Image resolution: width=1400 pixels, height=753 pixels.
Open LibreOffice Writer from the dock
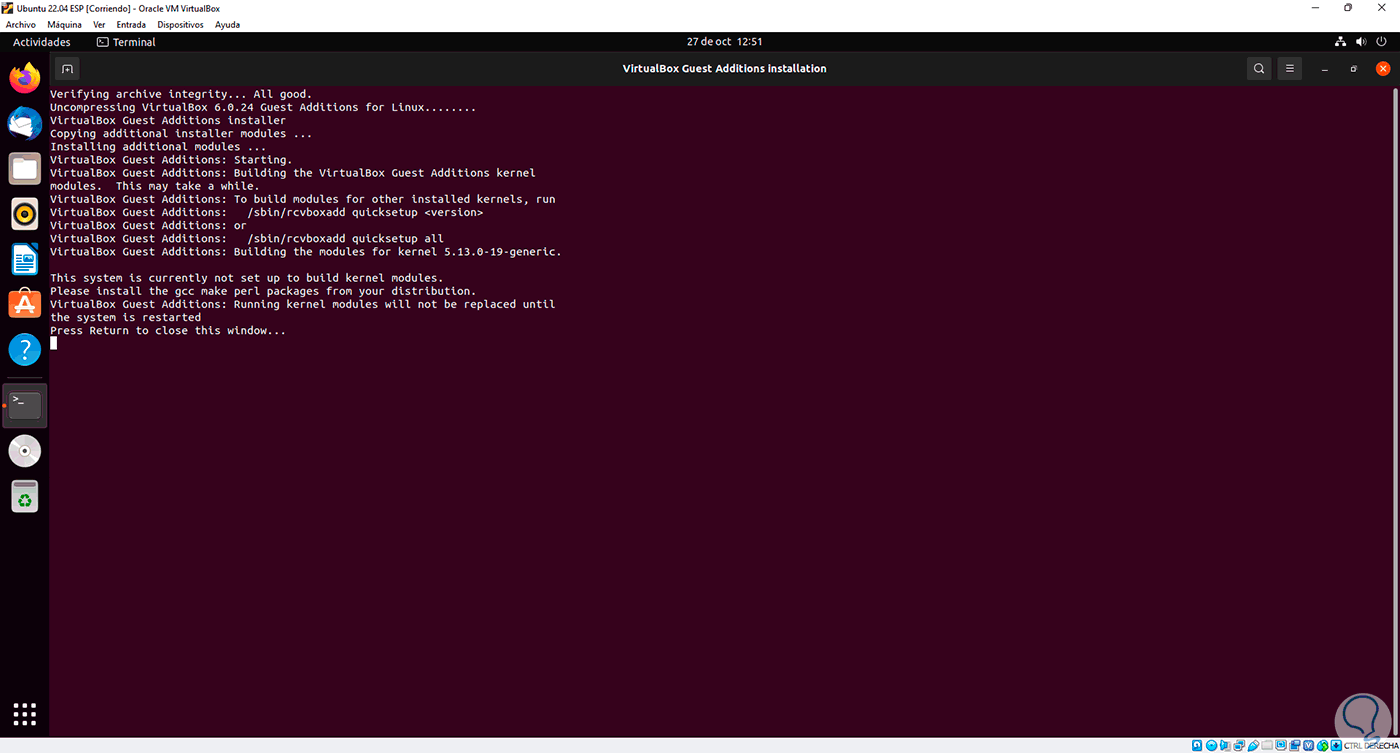pos(25,259)
